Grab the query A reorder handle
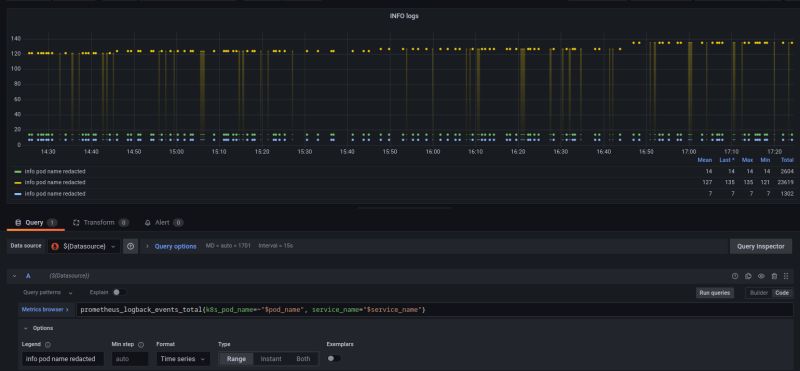Screen dimensions: 800x371 786,276
